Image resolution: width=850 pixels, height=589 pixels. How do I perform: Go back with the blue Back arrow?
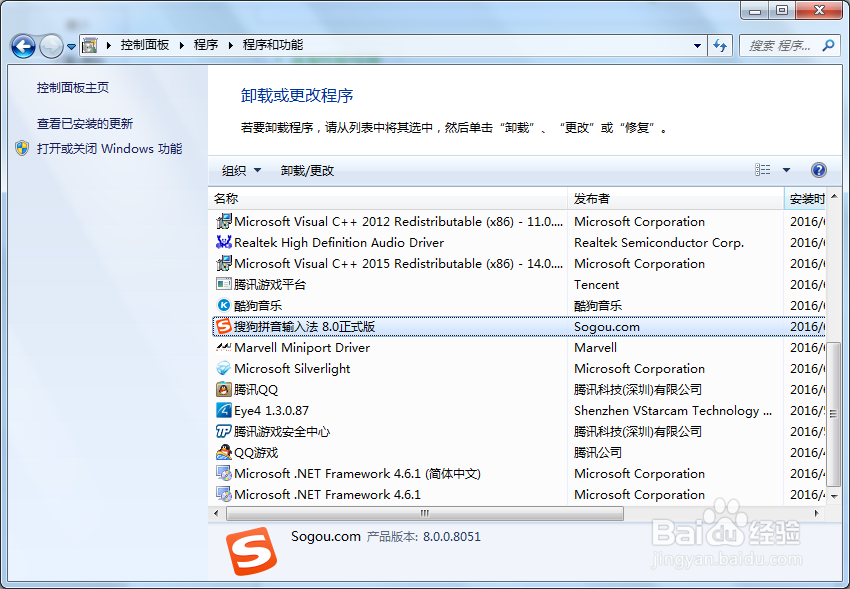point(23,47)
